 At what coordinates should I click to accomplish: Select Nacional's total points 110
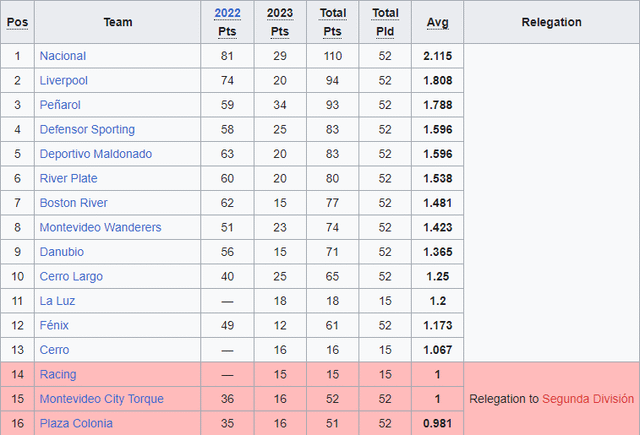[333, 56]
